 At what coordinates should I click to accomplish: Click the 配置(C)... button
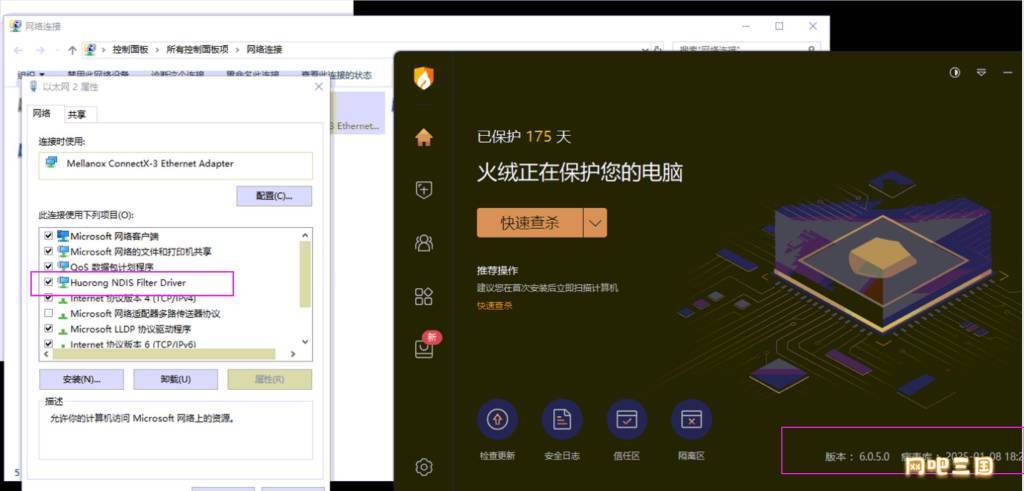coord(274,196)
